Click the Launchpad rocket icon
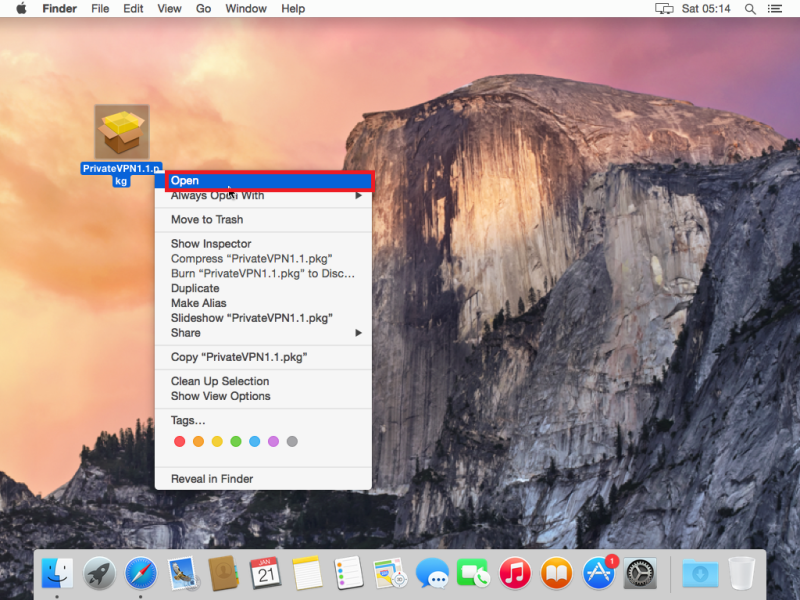This screenshot has width=800, height=600. pos(99,573)
